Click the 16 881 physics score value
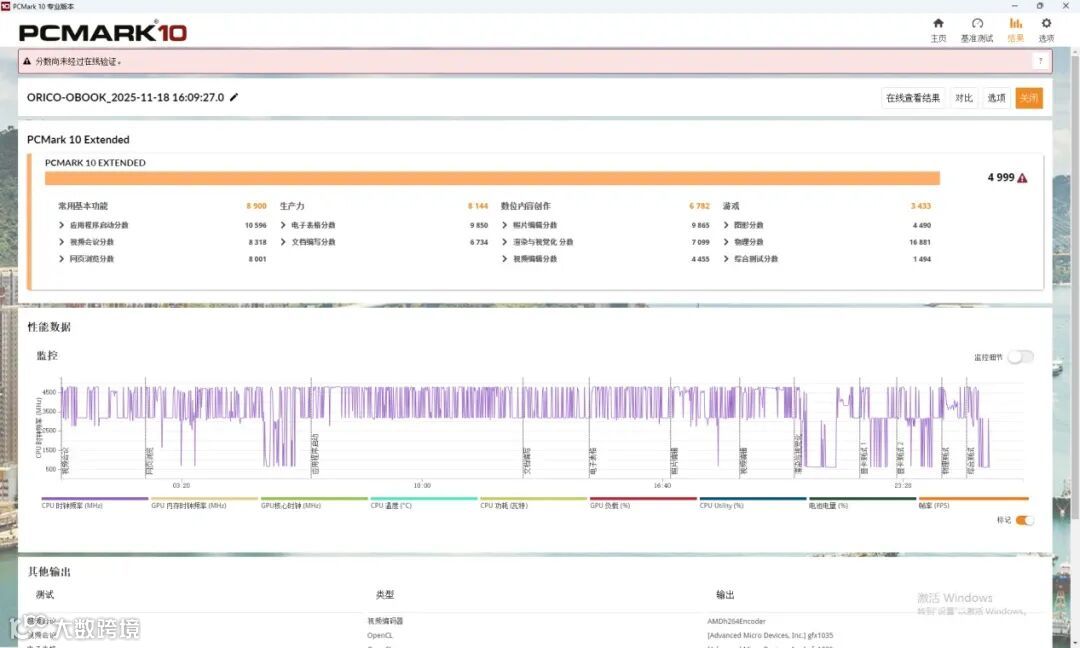The height and width of the screenshot is (648, 1080). (x=920, y=242)
